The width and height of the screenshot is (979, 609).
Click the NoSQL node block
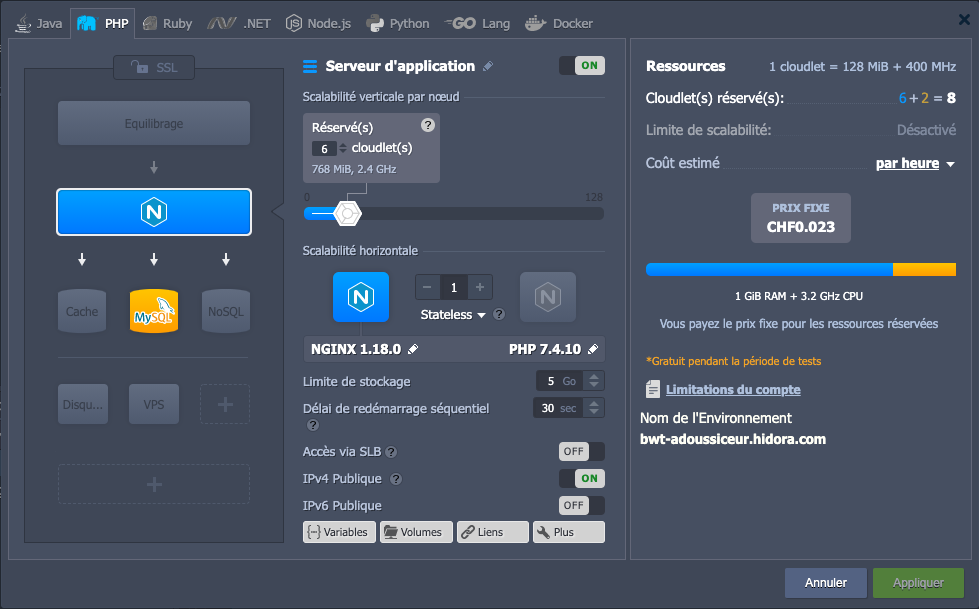coord(225,310)
